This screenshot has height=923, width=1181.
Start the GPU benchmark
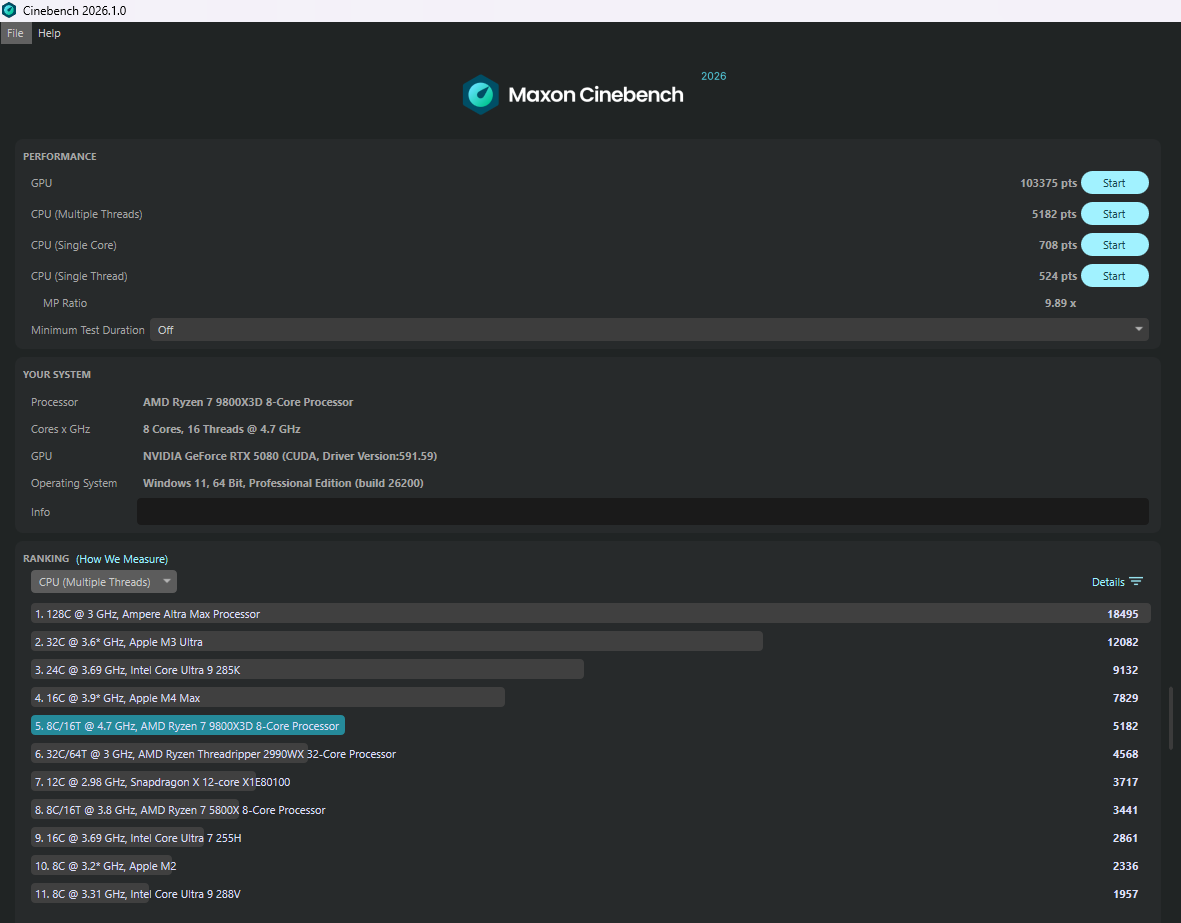click(x=1114, y=183)
